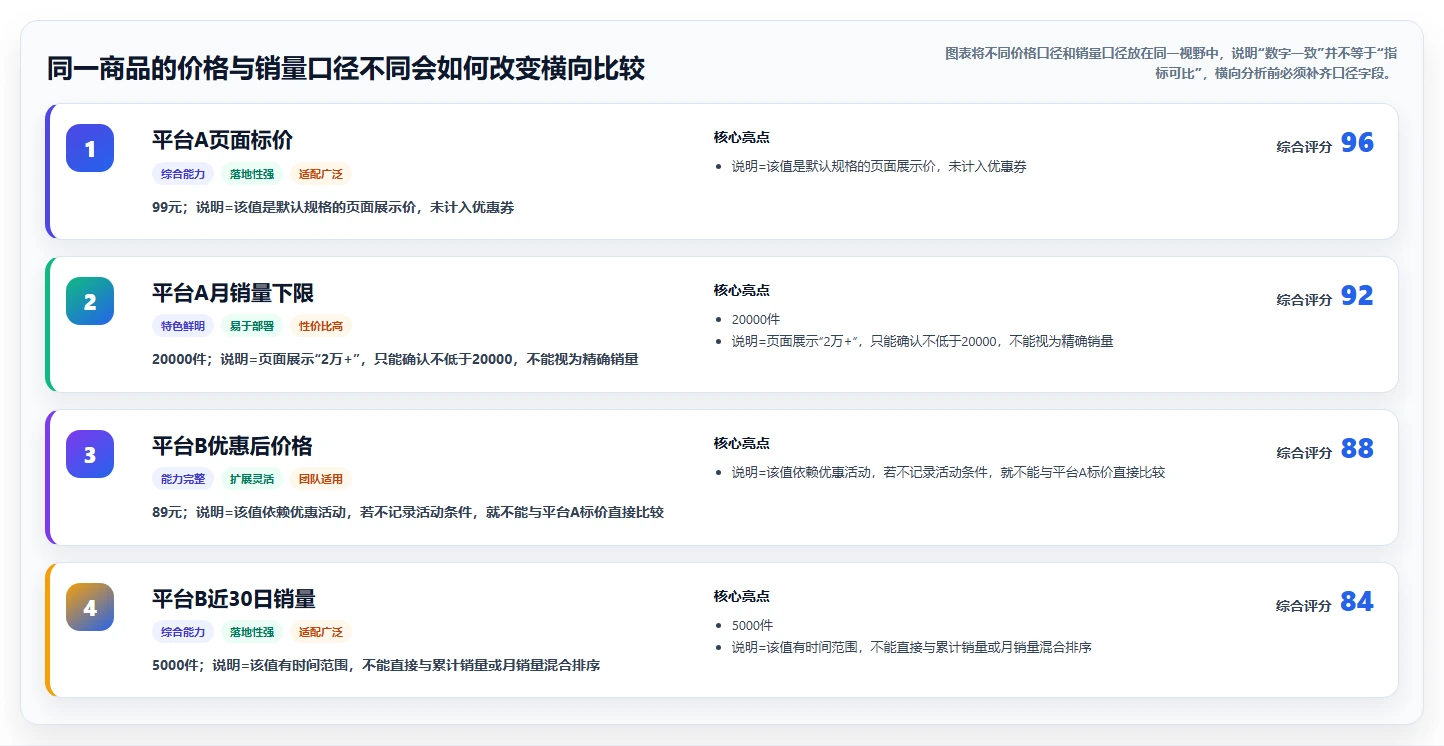Click the header description starting 图表将不同价格口径
The height and width of the screenshot is (746, 1444).
1172,63
